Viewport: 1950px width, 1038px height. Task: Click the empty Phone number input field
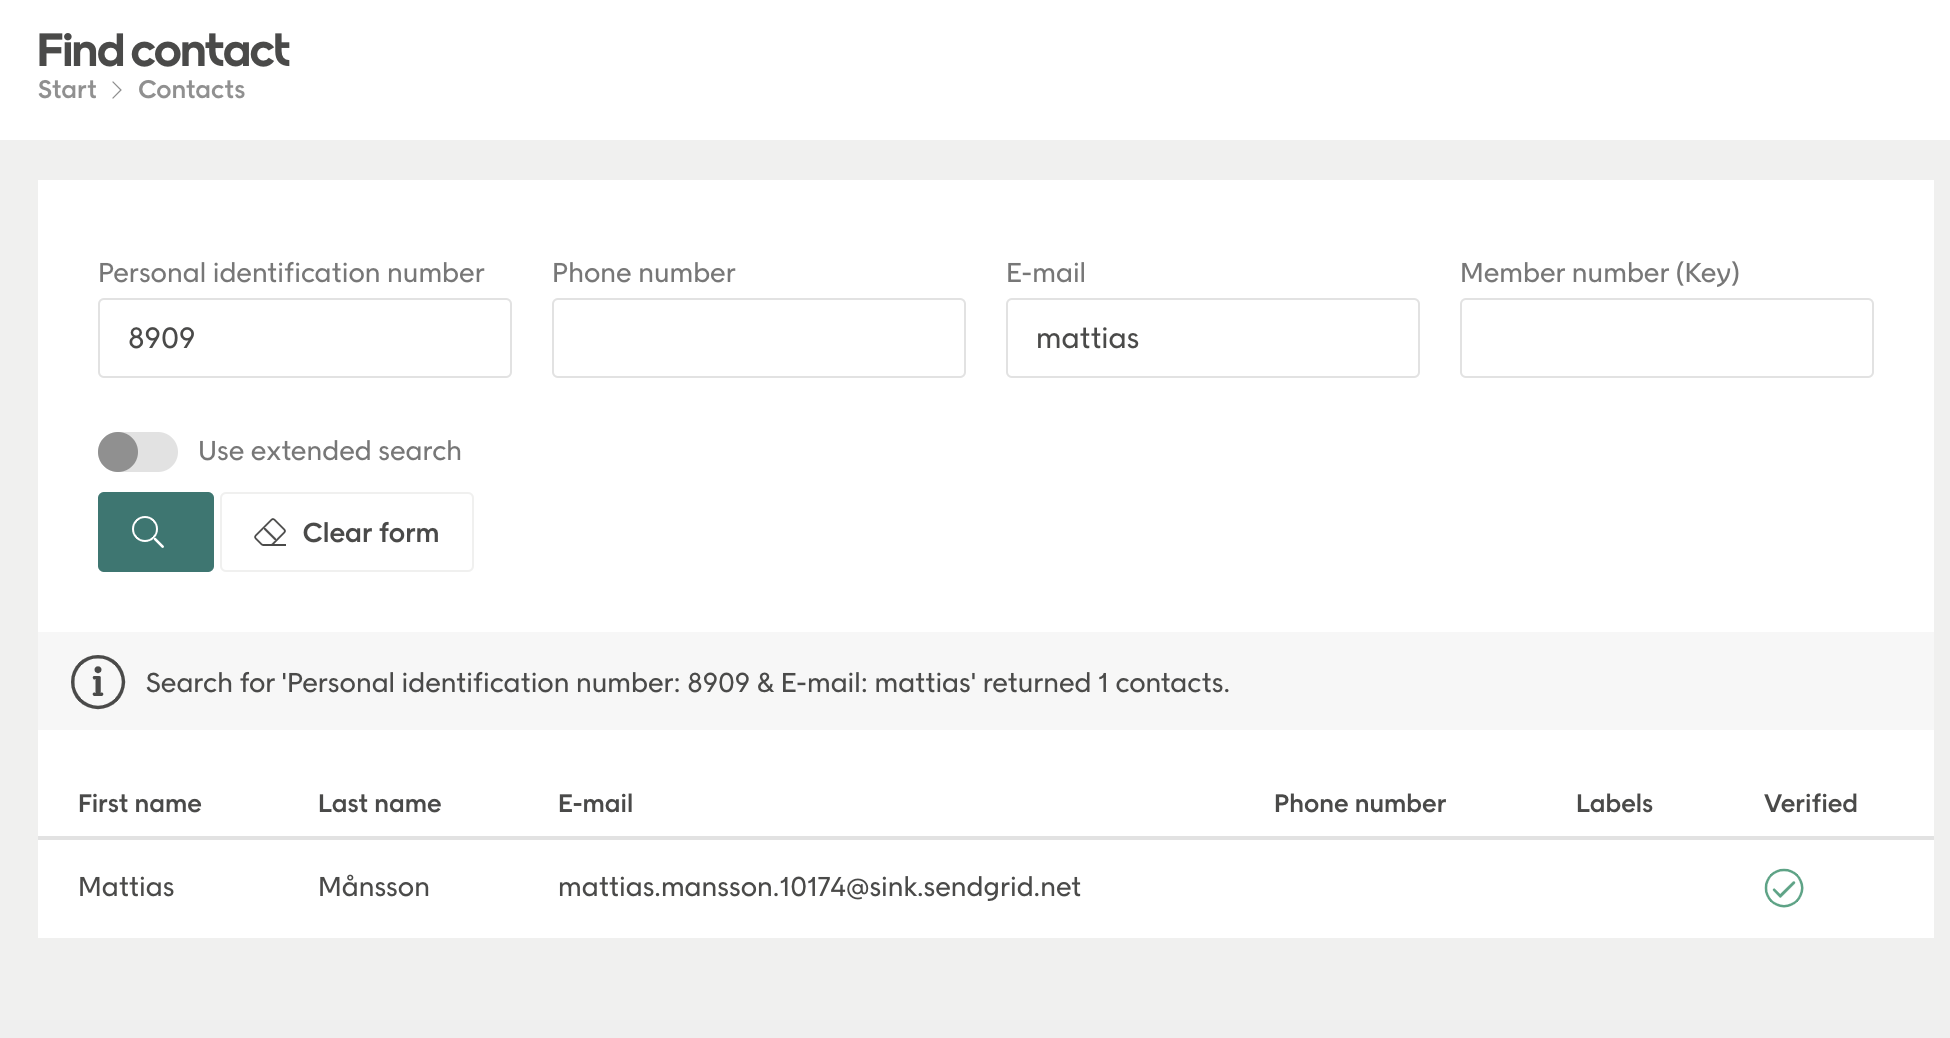pyautogui.click(x=757, y=338)
